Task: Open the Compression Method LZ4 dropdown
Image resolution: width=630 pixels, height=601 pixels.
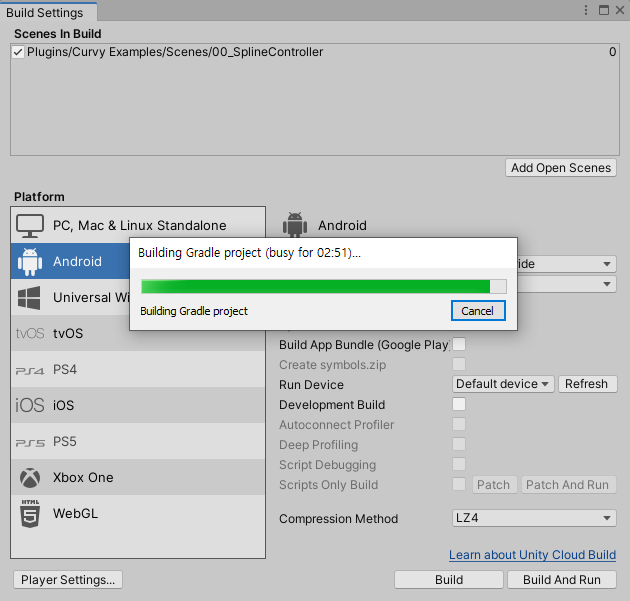Action: 534,518
